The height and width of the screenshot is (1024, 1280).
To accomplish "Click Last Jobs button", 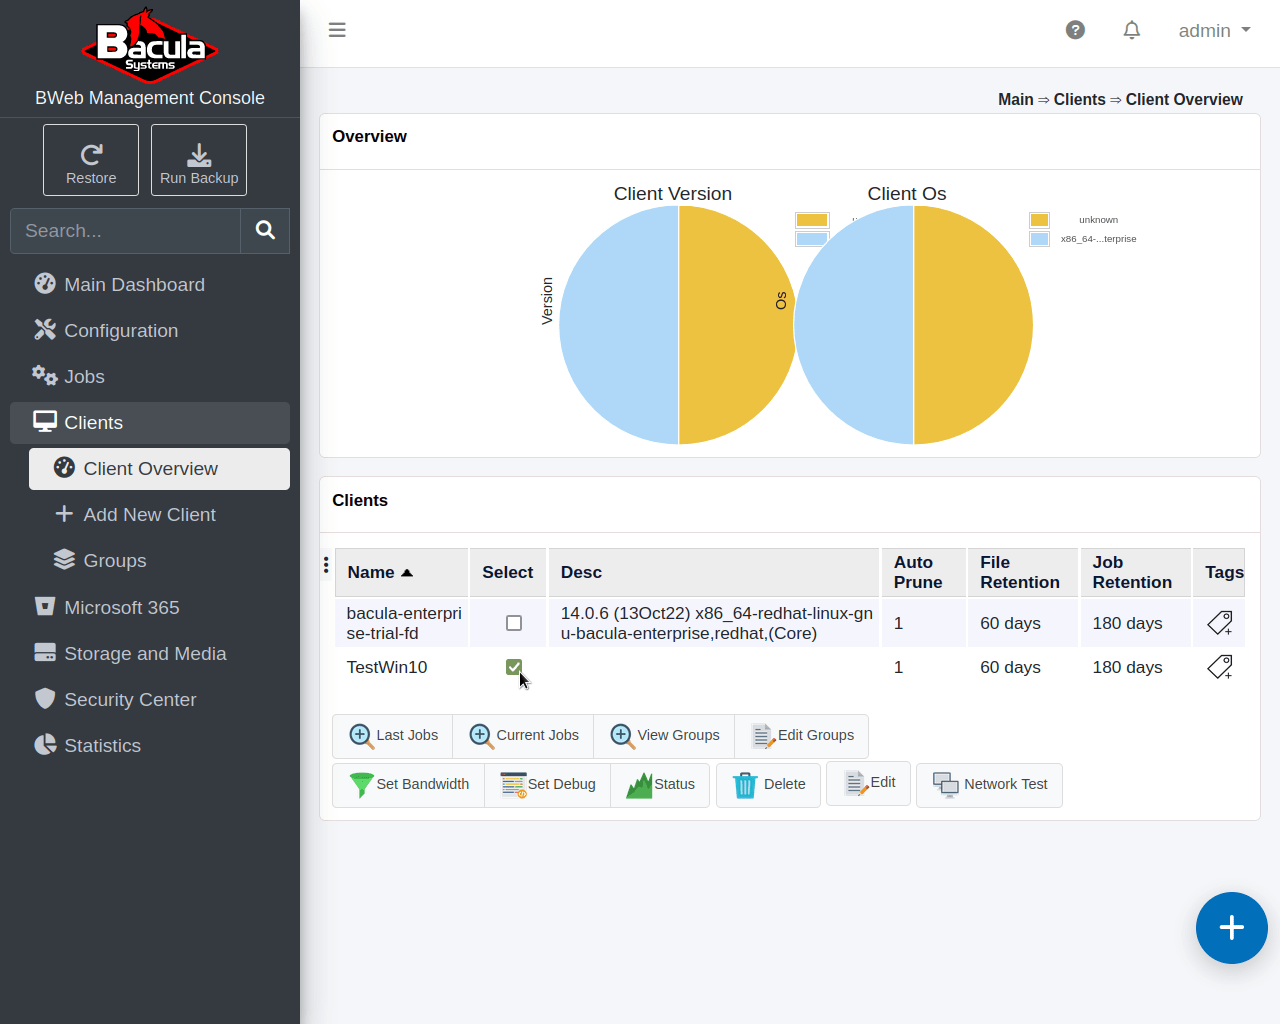I will (393, 736).
